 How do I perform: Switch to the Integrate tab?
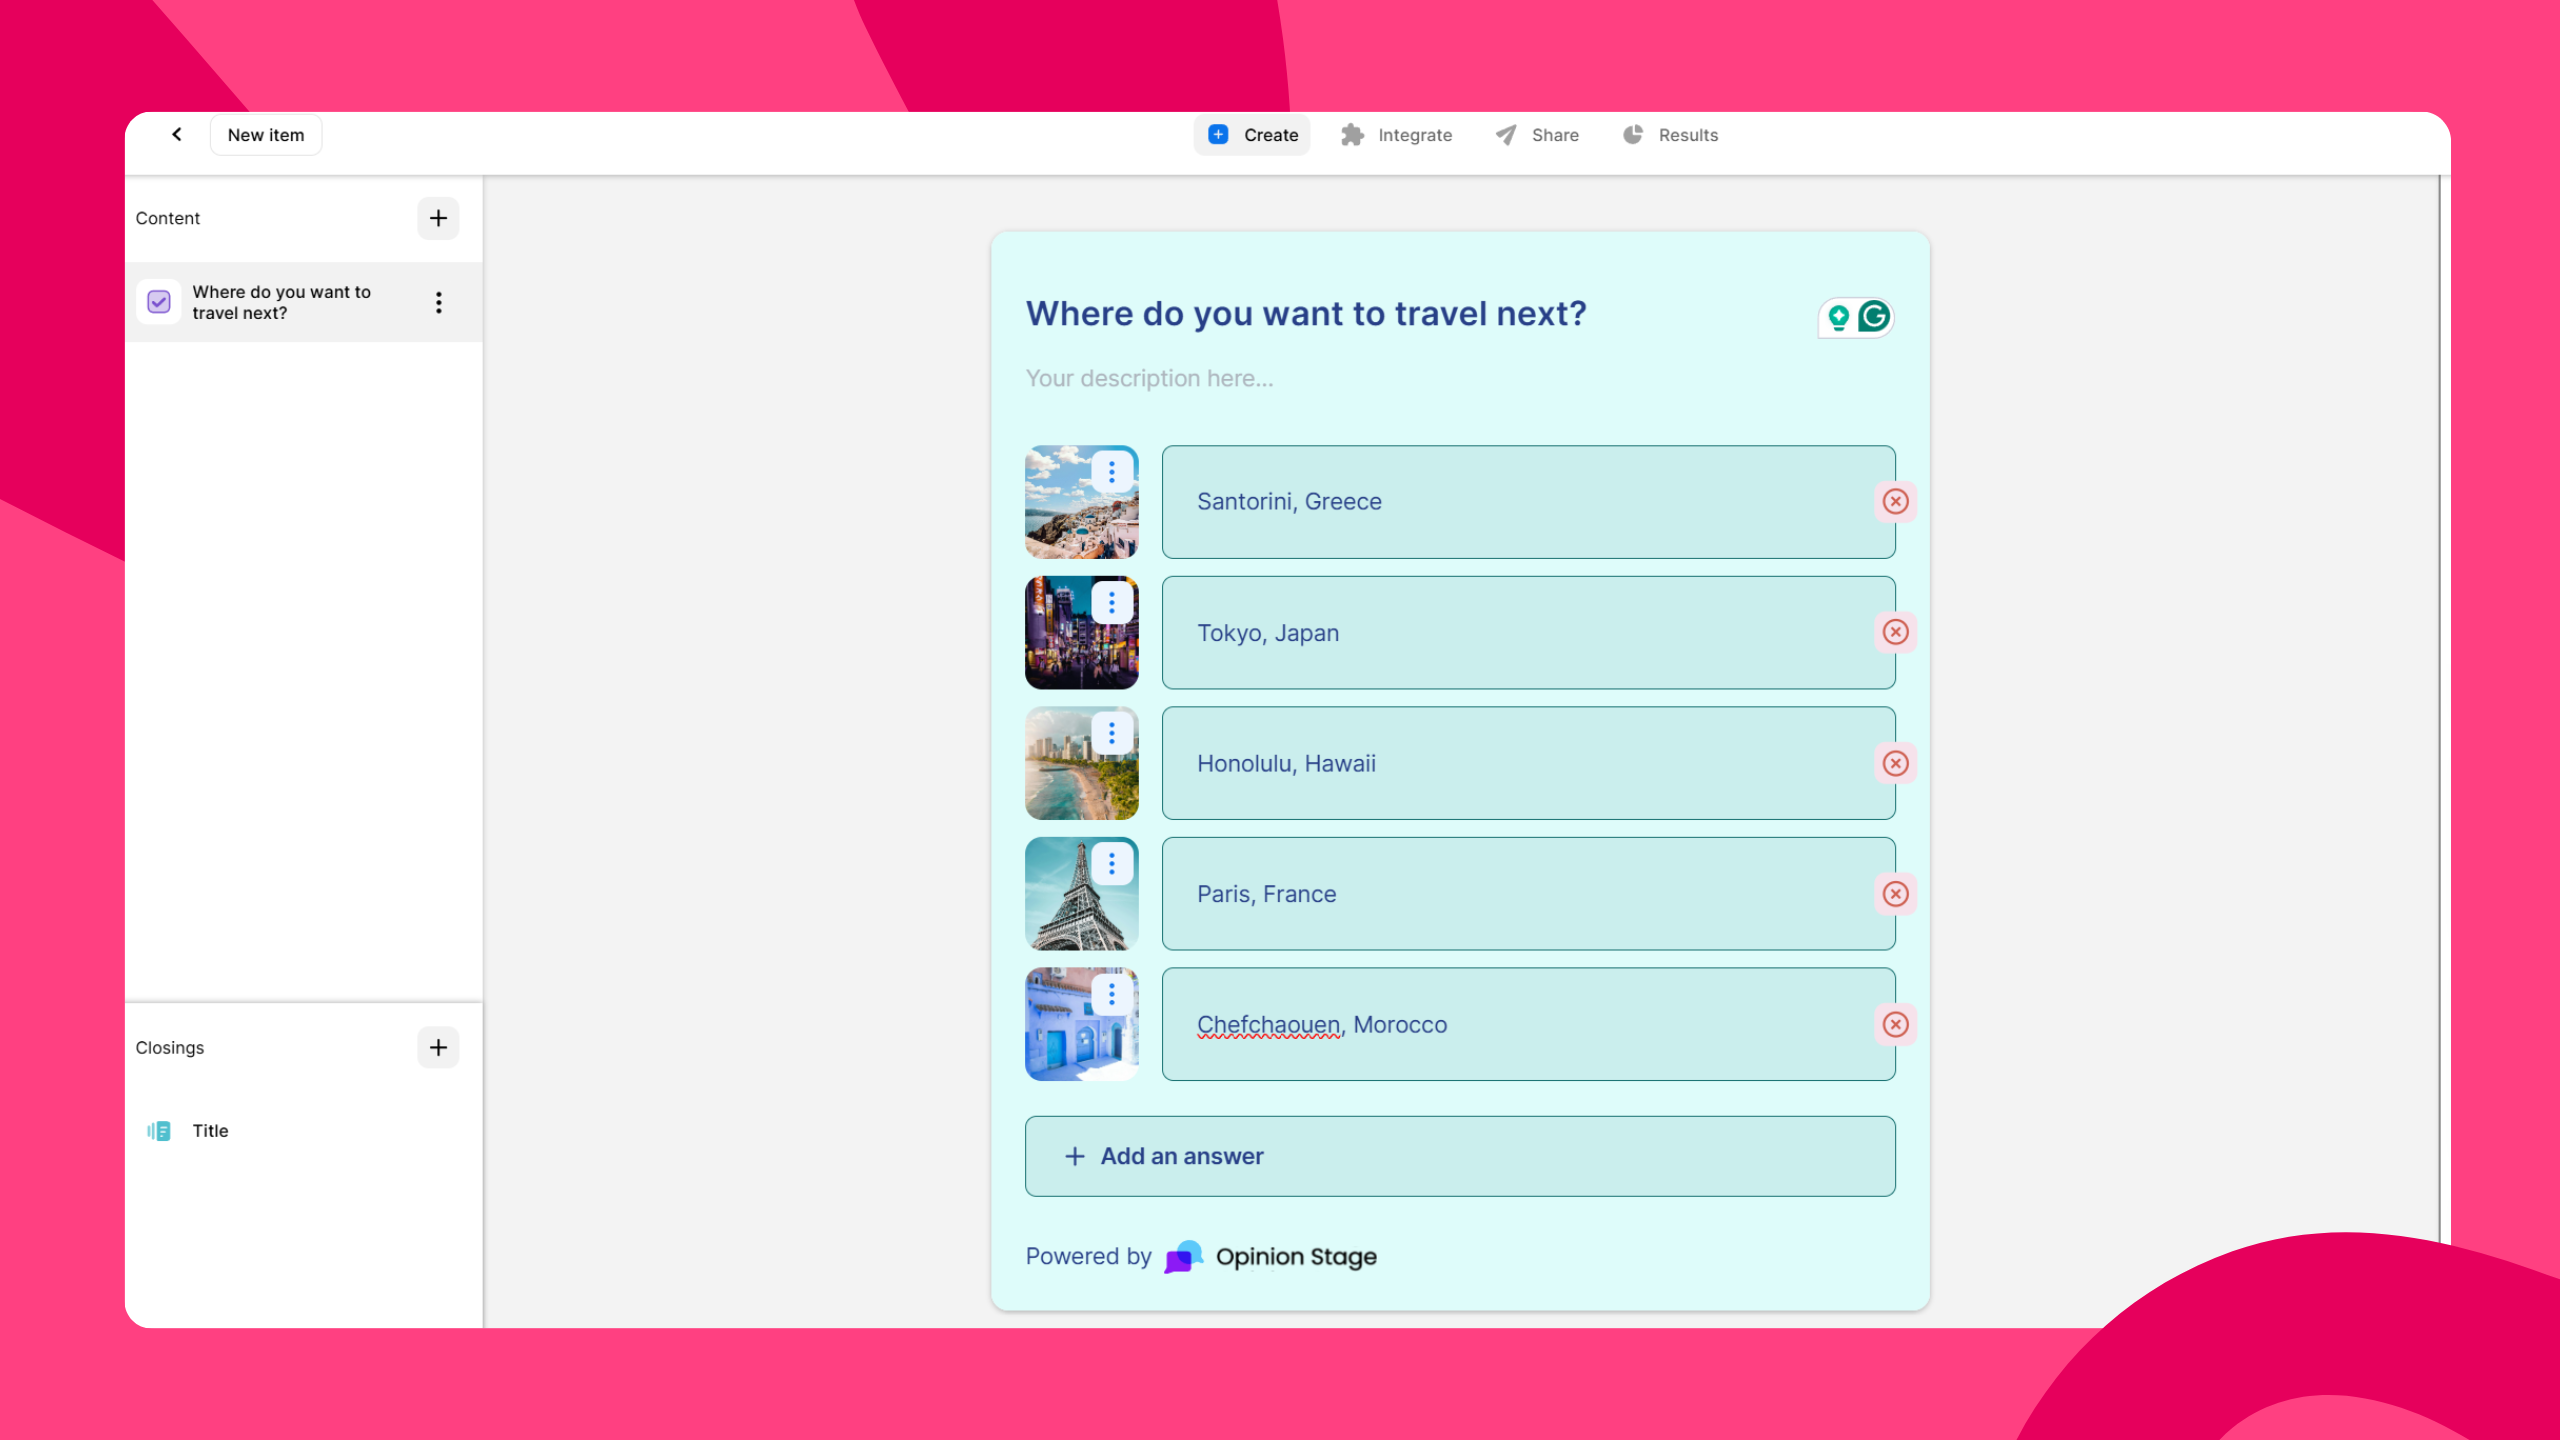point(1396,135)
